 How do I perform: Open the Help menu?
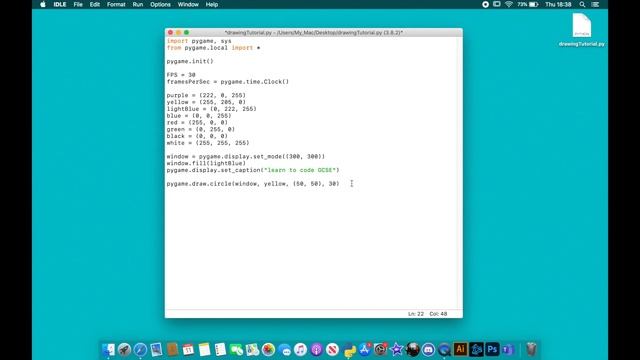tap(211, 4)
